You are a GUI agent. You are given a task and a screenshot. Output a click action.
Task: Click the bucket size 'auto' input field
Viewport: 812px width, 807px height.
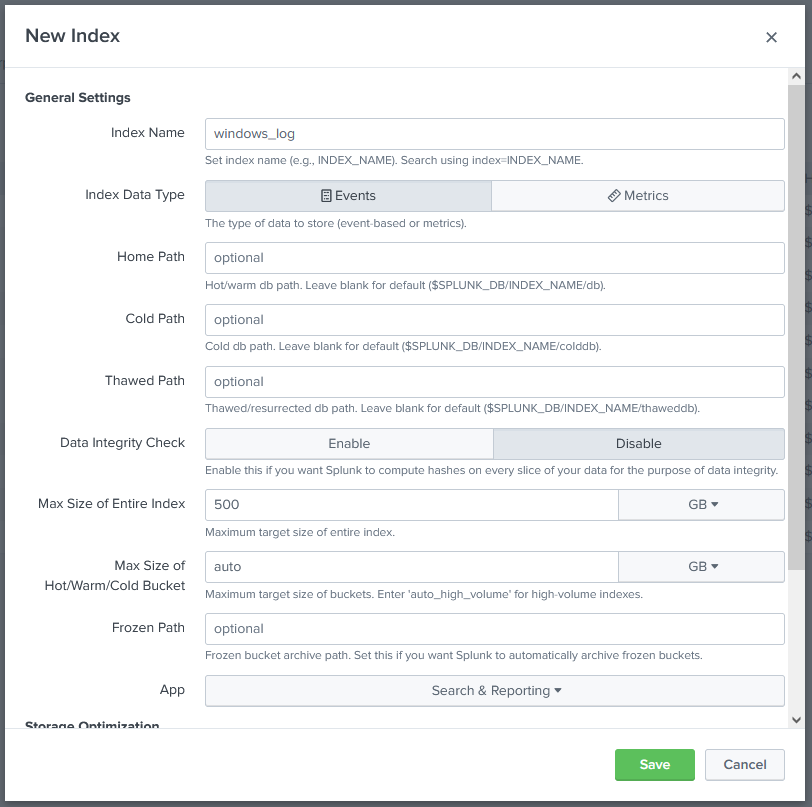411,567
